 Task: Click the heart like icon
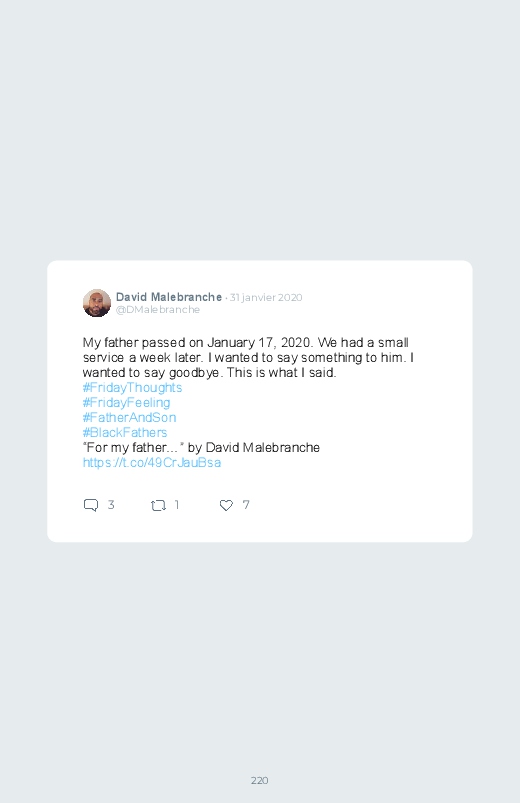(226, 505)
